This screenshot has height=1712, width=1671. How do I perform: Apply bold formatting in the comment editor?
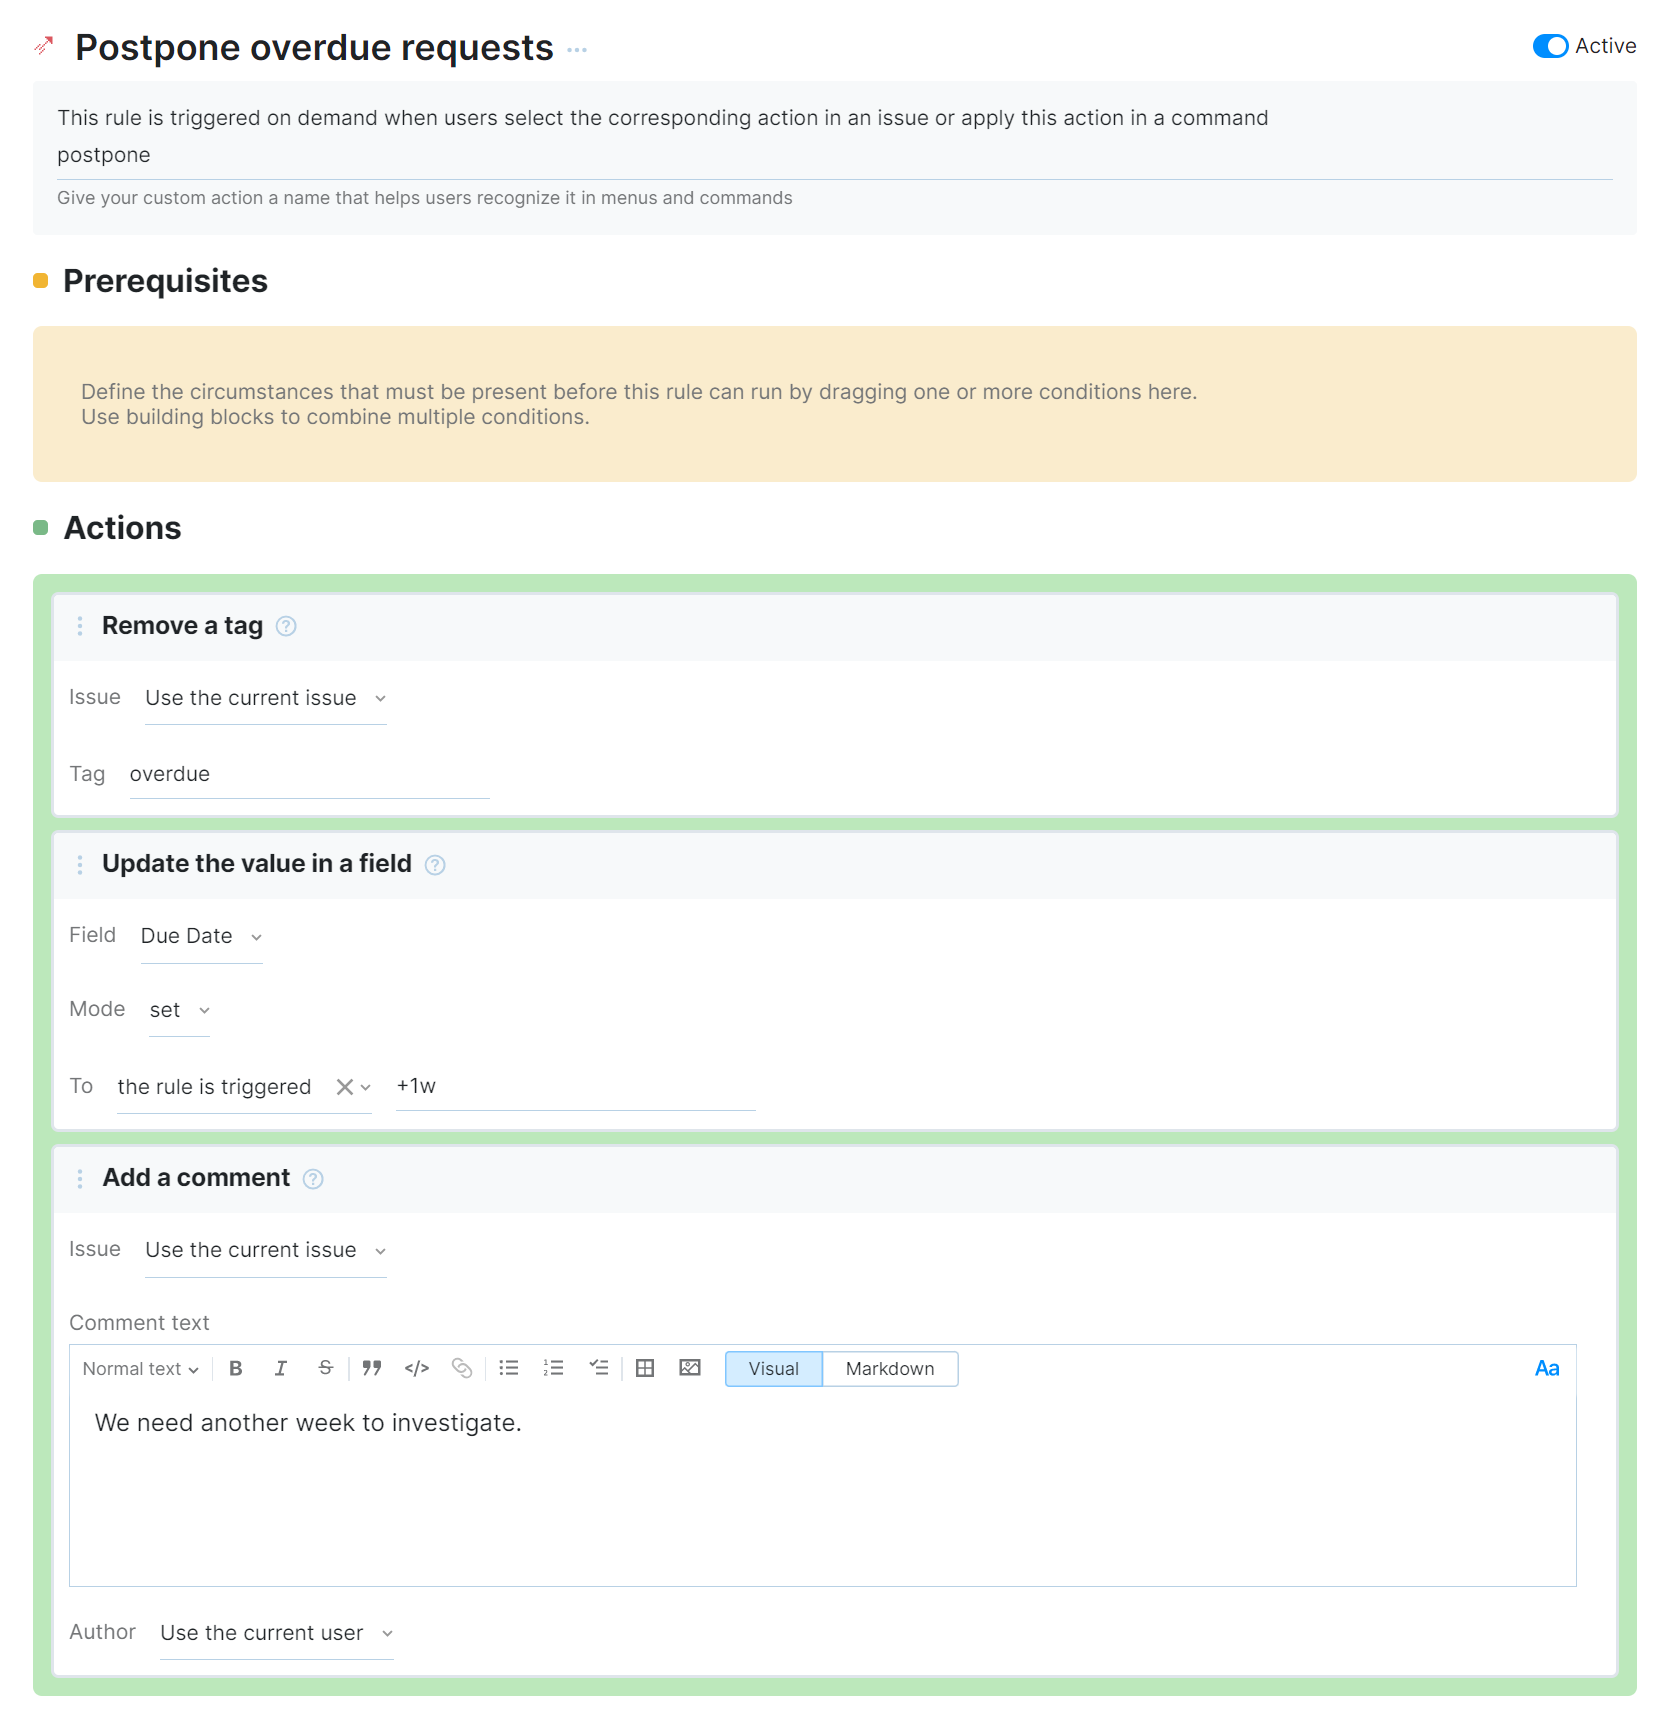[236, 1368]
